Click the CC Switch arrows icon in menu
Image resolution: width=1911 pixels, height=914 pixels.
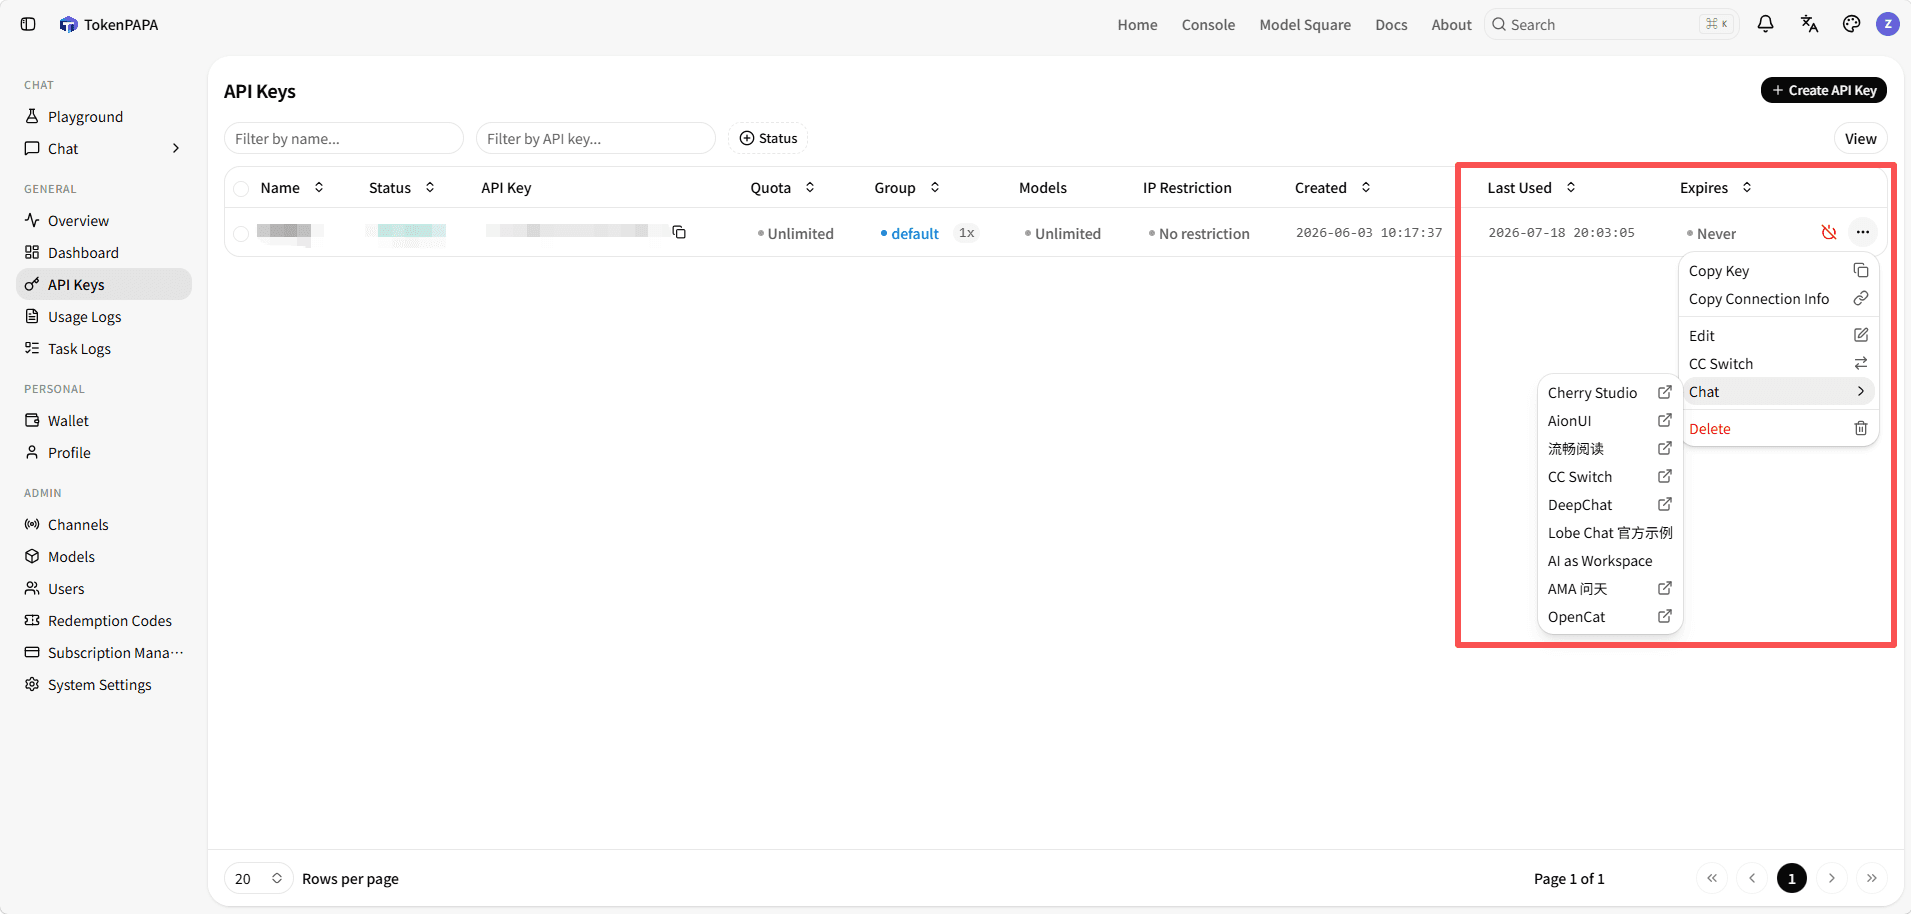tap(1861, 363)
